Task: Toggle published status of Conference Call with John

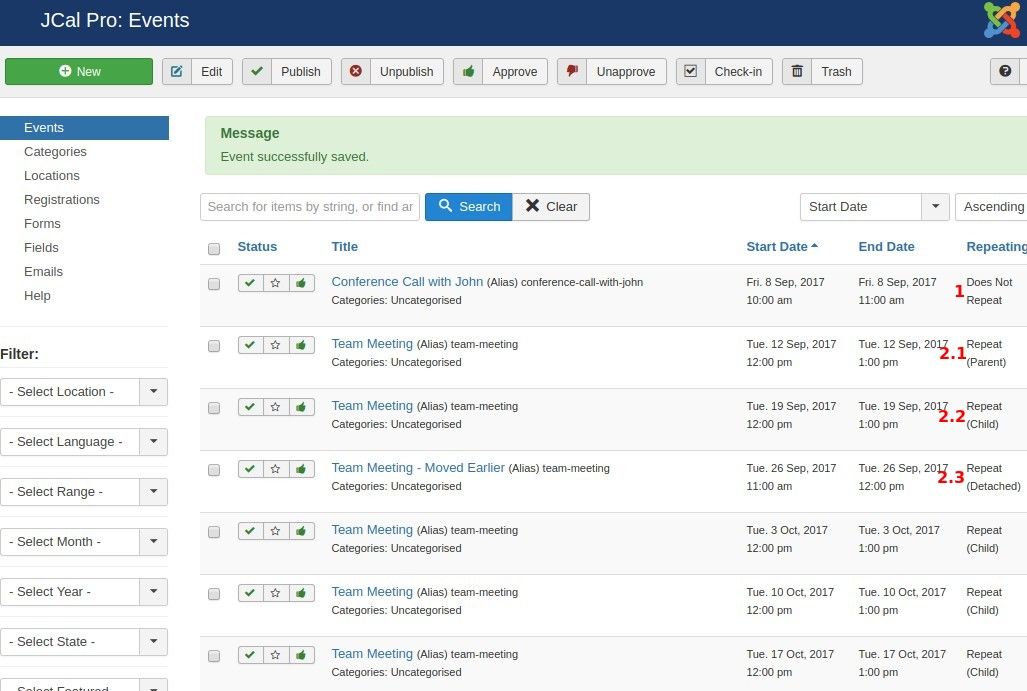Action: (250, 283)
